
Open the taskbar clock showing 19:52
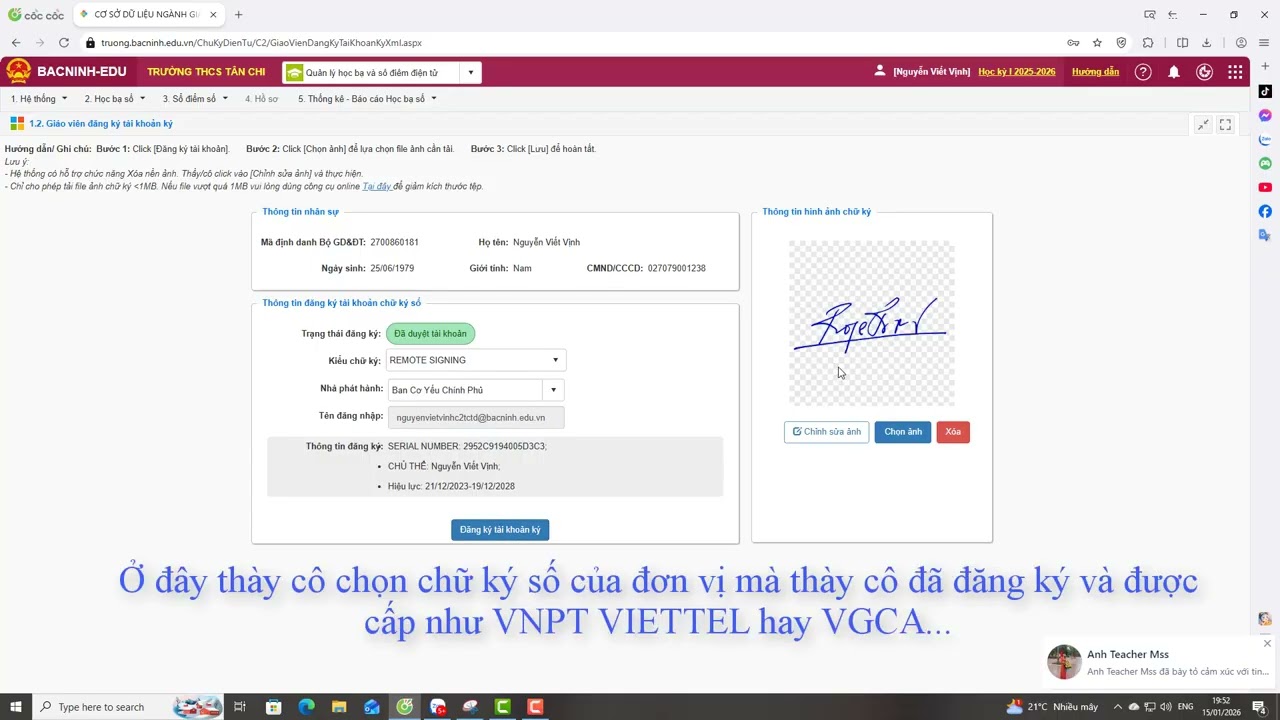(1221, 706)
